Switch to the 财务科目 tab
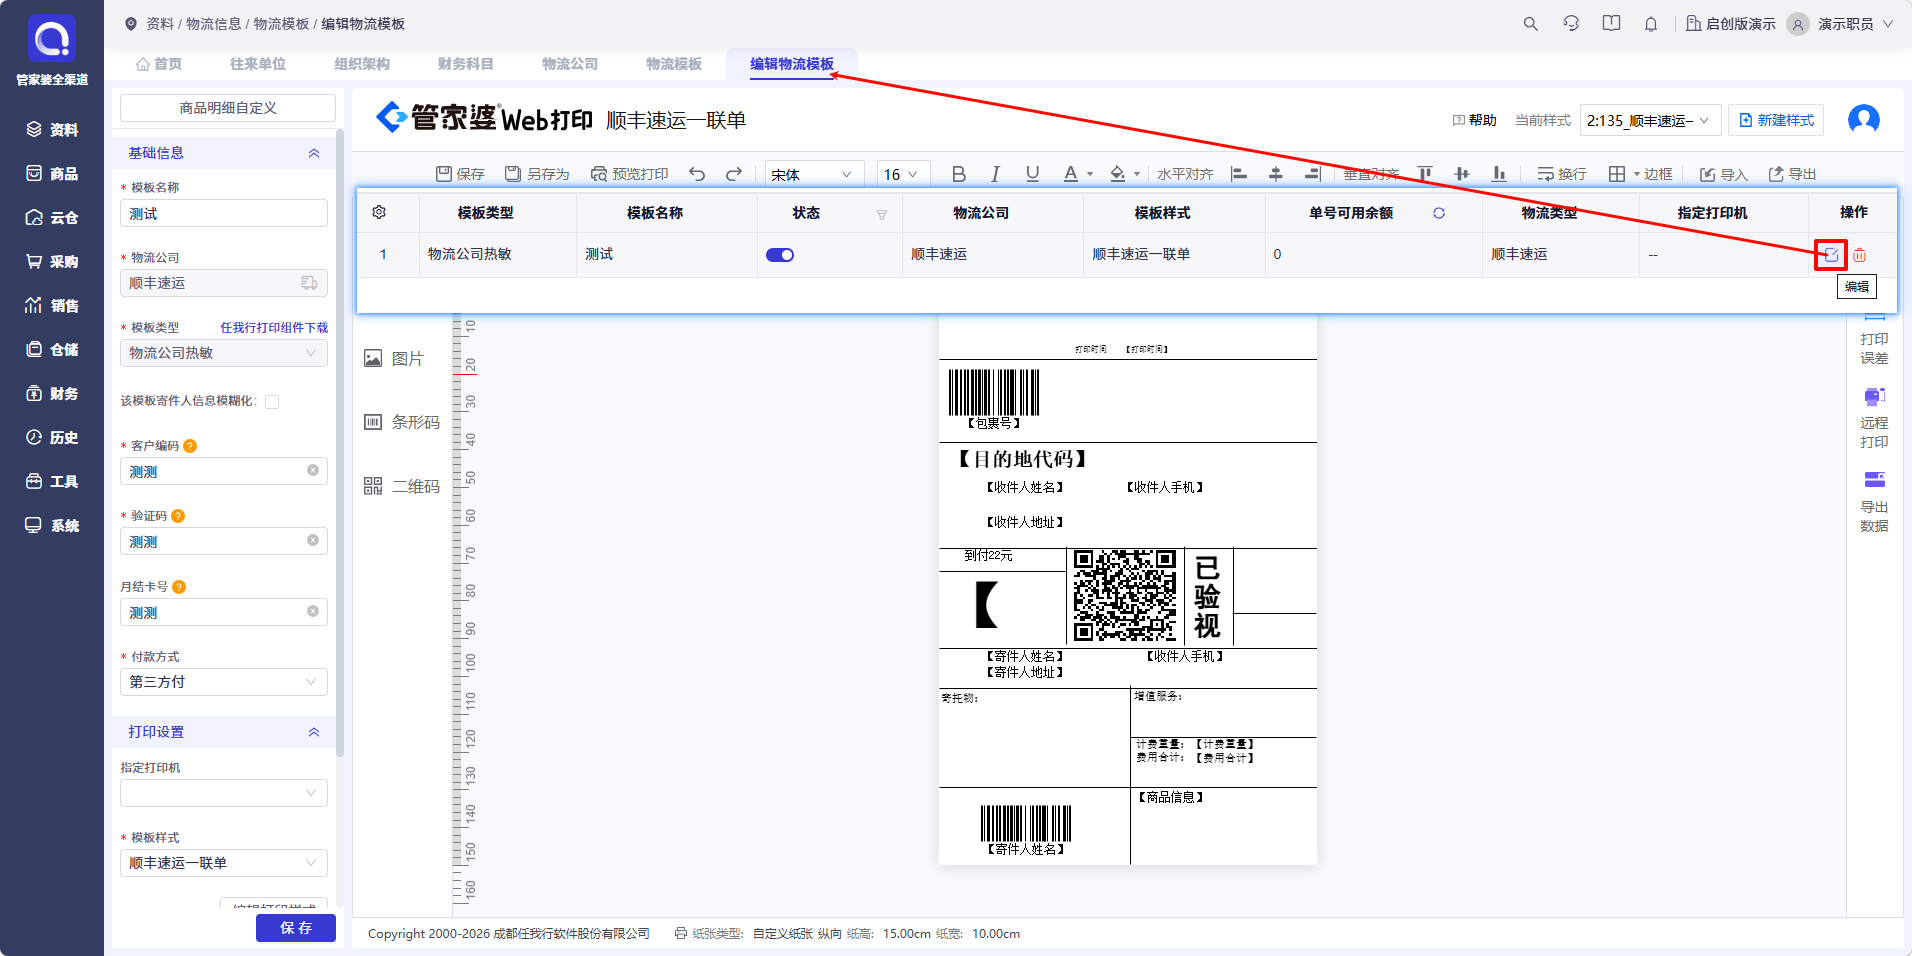 (x=466, y=64)
